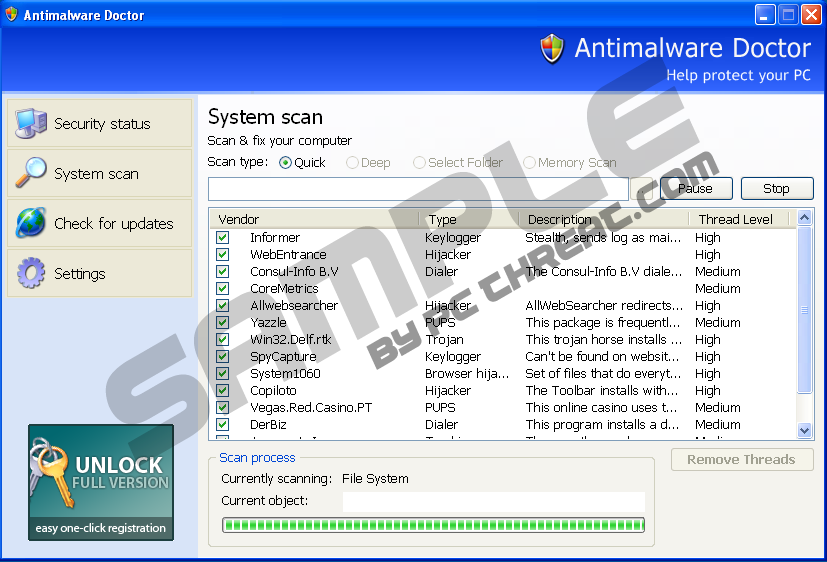Click the Check for updates globe icon
The width and height of the screenshot is (827, 562).
point(31,222)
